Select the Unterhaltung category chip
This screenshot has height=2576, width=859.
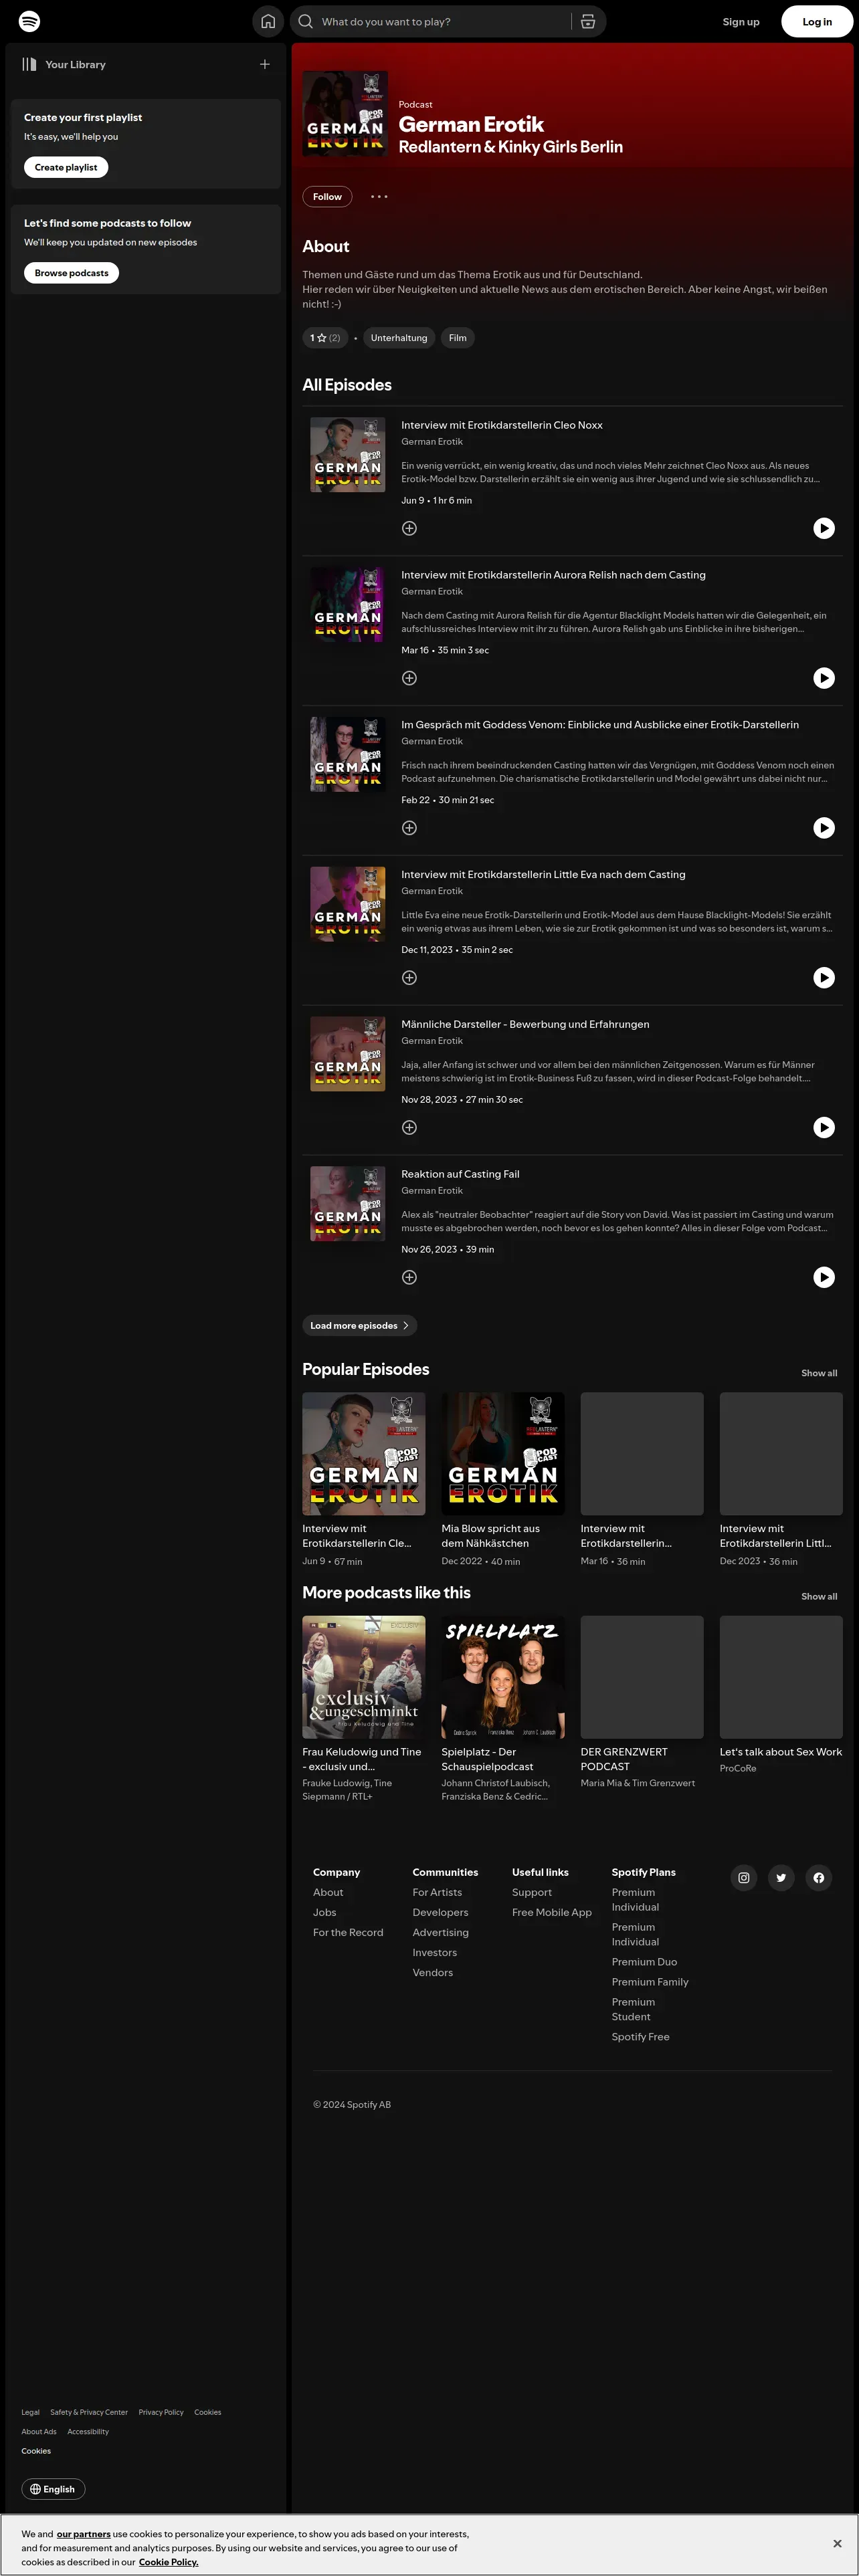click(x=399, y=338)
